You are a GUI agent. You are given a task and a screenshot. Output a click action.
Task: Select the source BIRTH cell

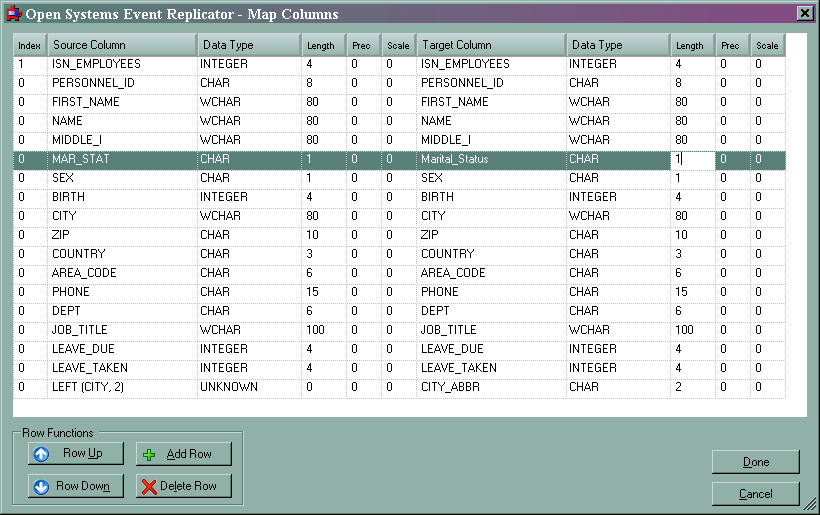coord(122,197)
